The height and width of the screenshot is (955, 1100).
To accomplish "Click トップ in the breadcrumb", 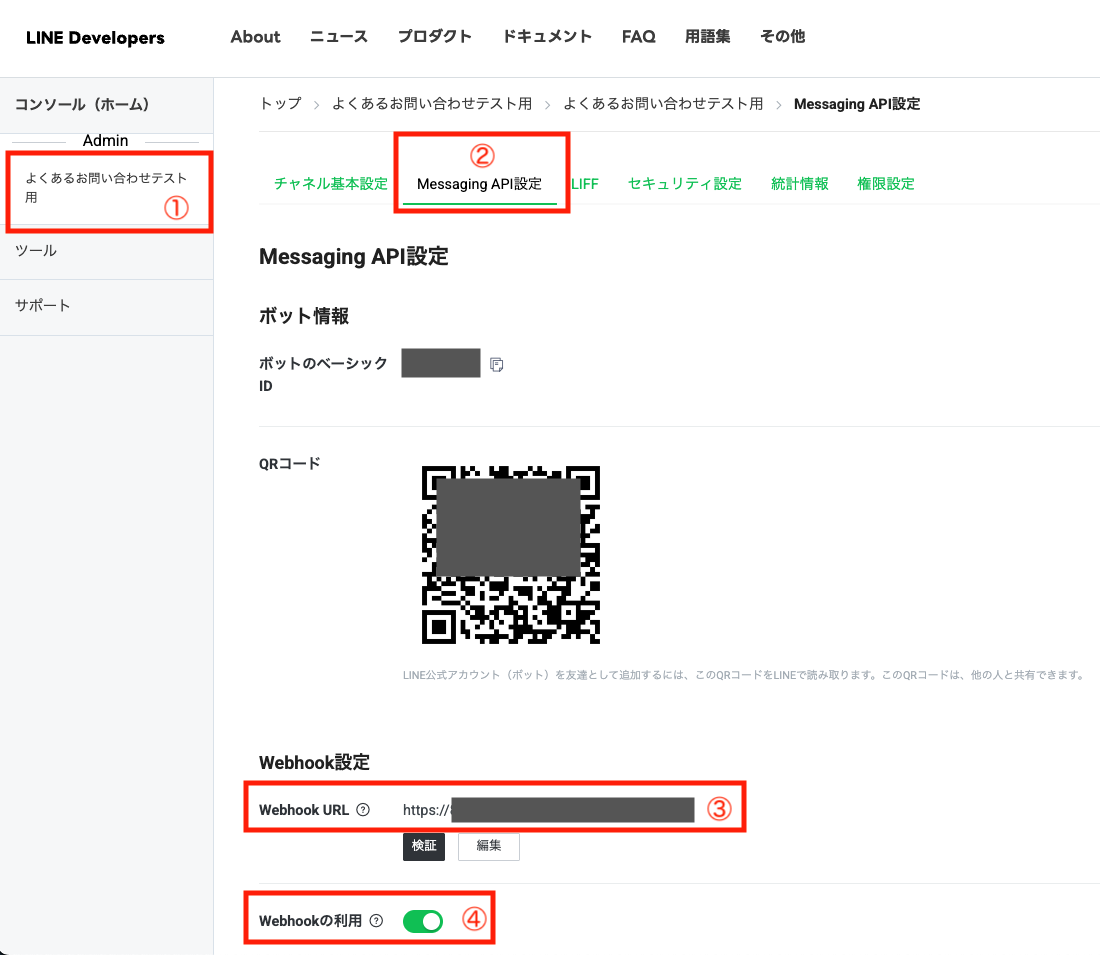I will click(x=281, y=104).
